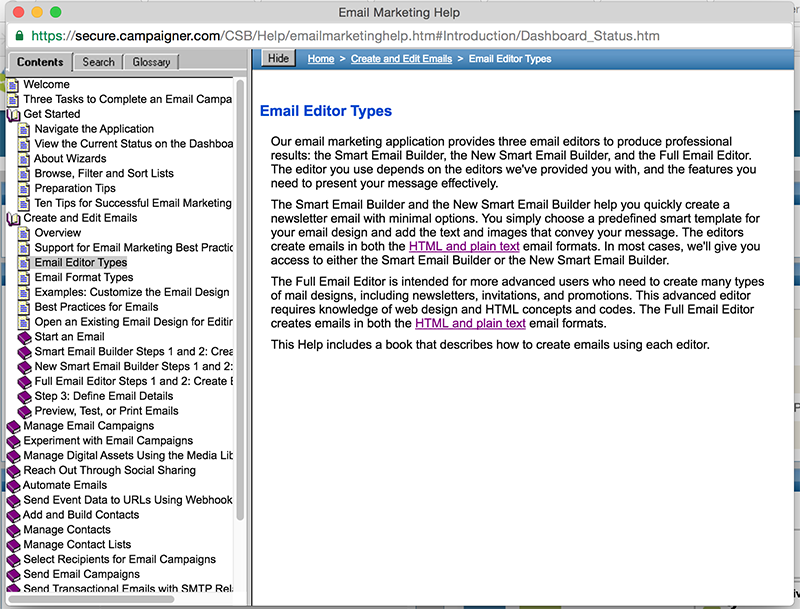
Task: Open Support for Email Marketing Best Practices topic
Action: (x=134, y=248)
